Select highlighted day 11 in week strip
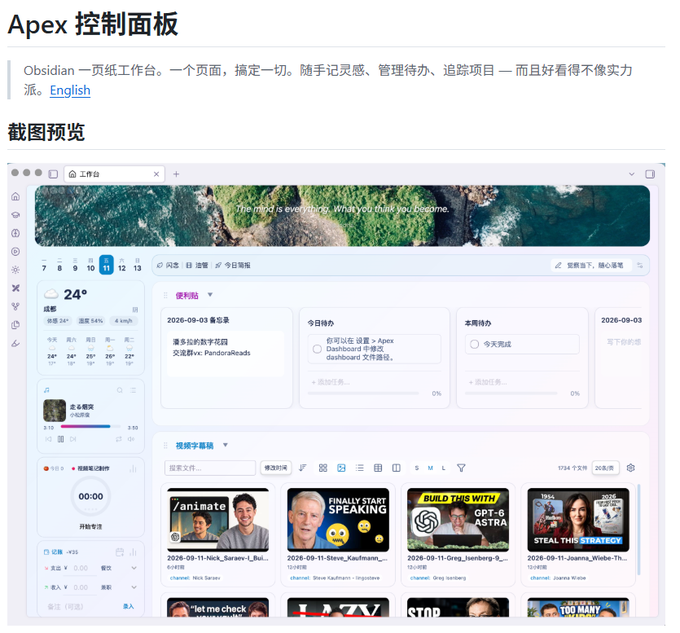 click(x=106, y=265)
